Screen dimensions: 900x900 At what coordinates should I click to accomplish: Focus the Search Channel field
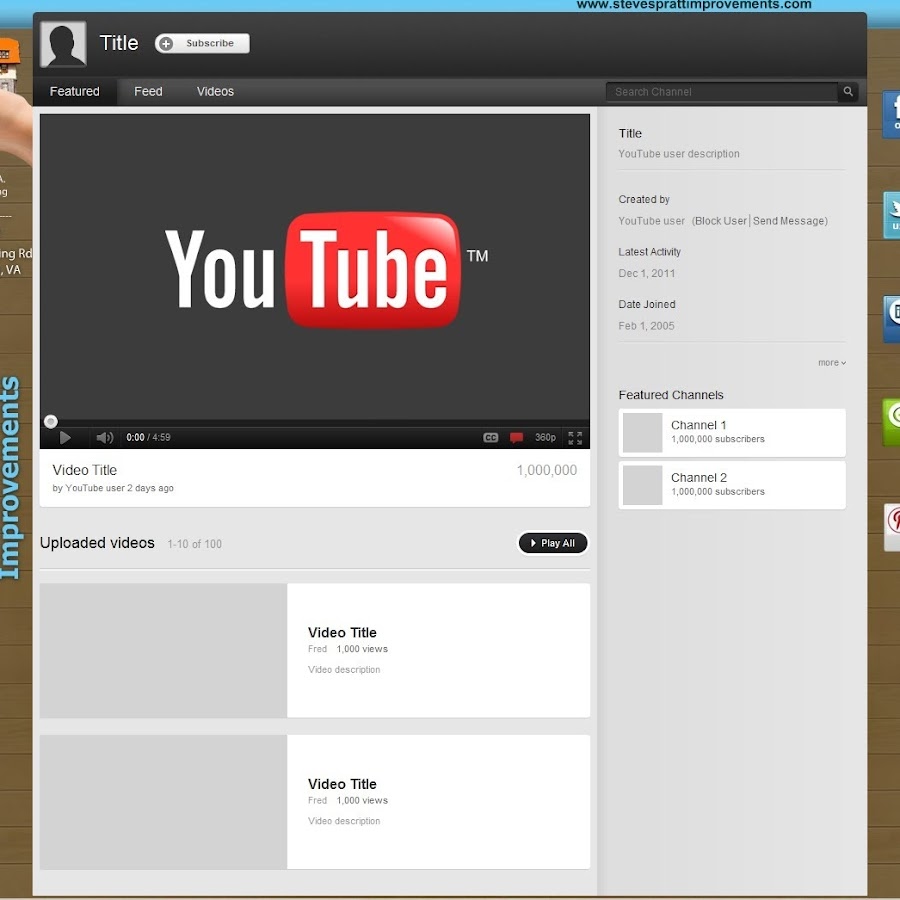pos(721,91)
